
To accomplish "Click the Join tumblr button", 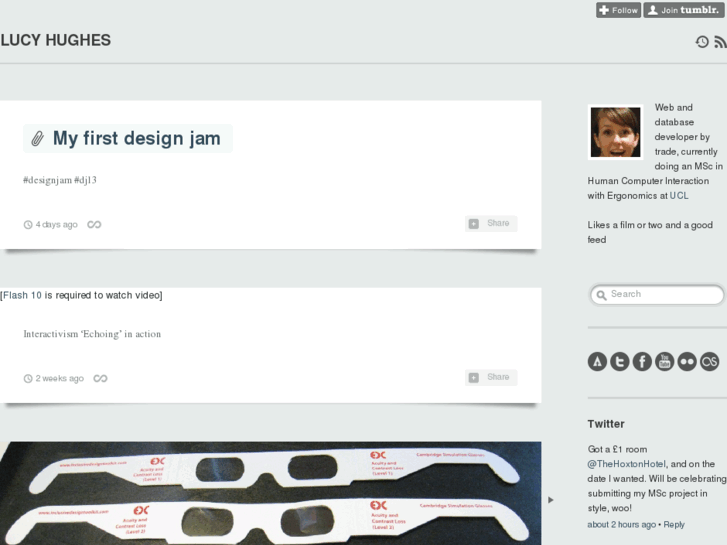I will click(x=684, y=10).
